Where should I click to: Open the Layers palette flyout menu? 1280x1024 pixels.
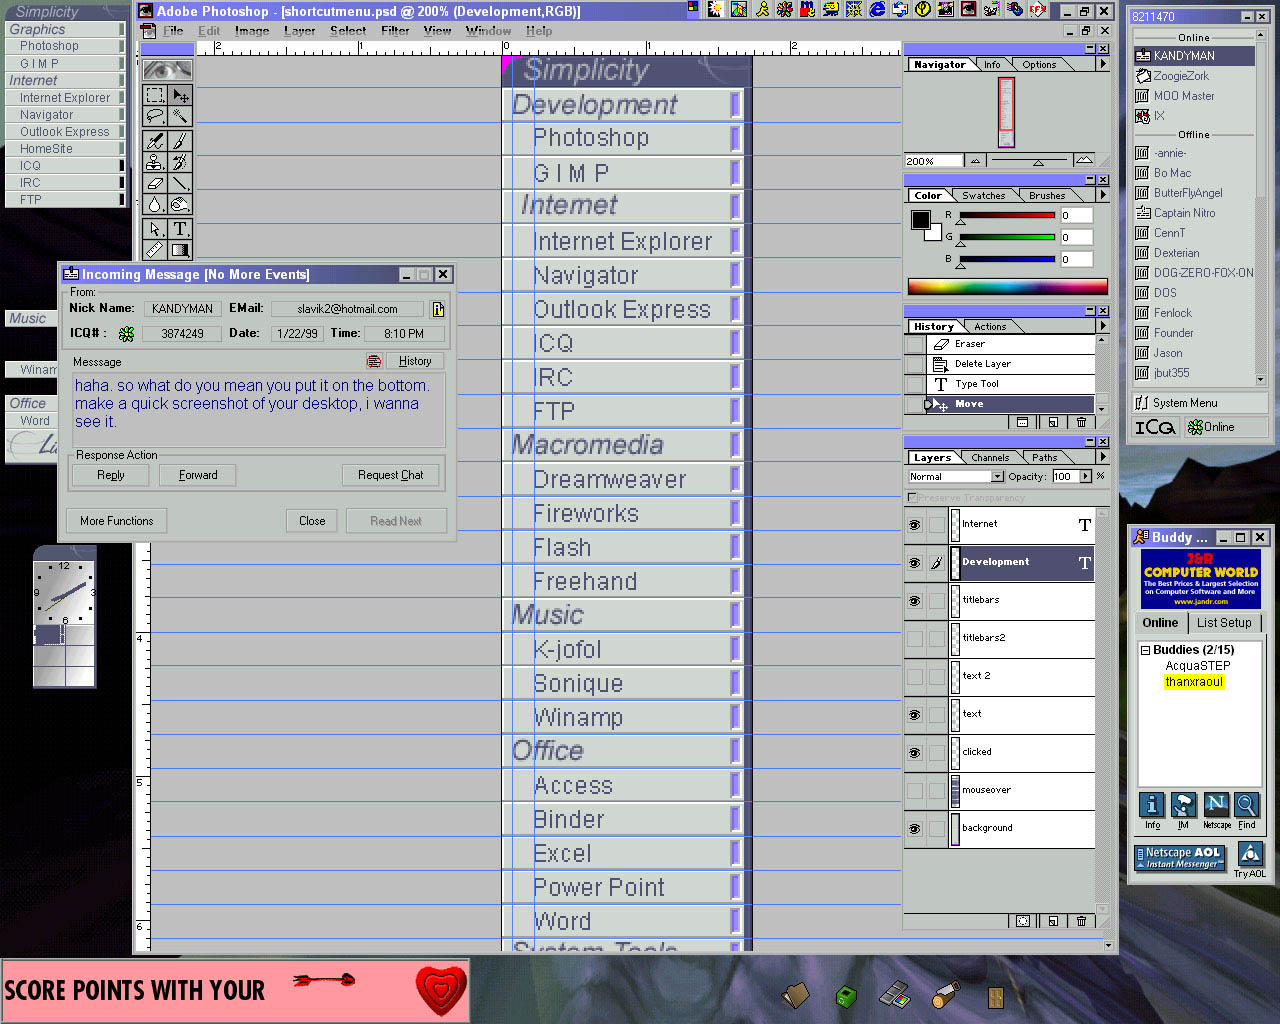(x=1103, y=457)
